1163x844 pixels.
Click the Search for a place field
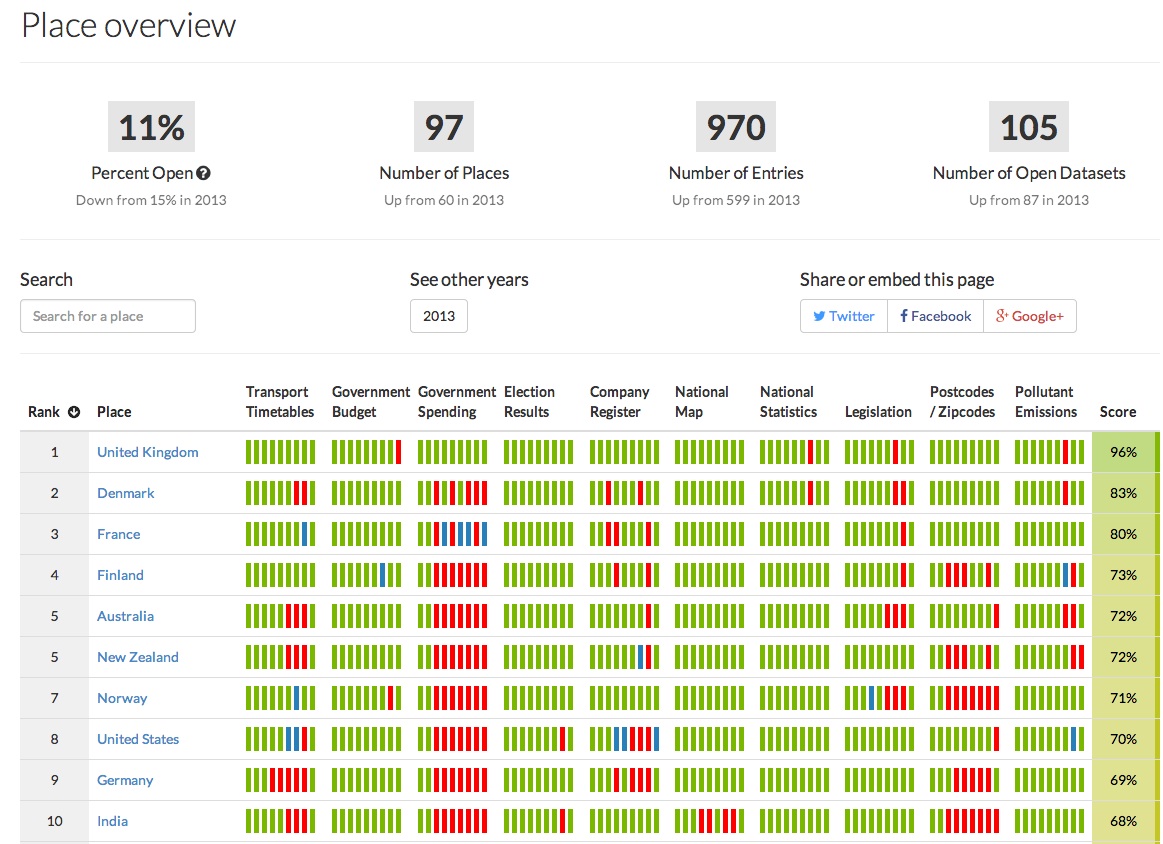point(108,316)
